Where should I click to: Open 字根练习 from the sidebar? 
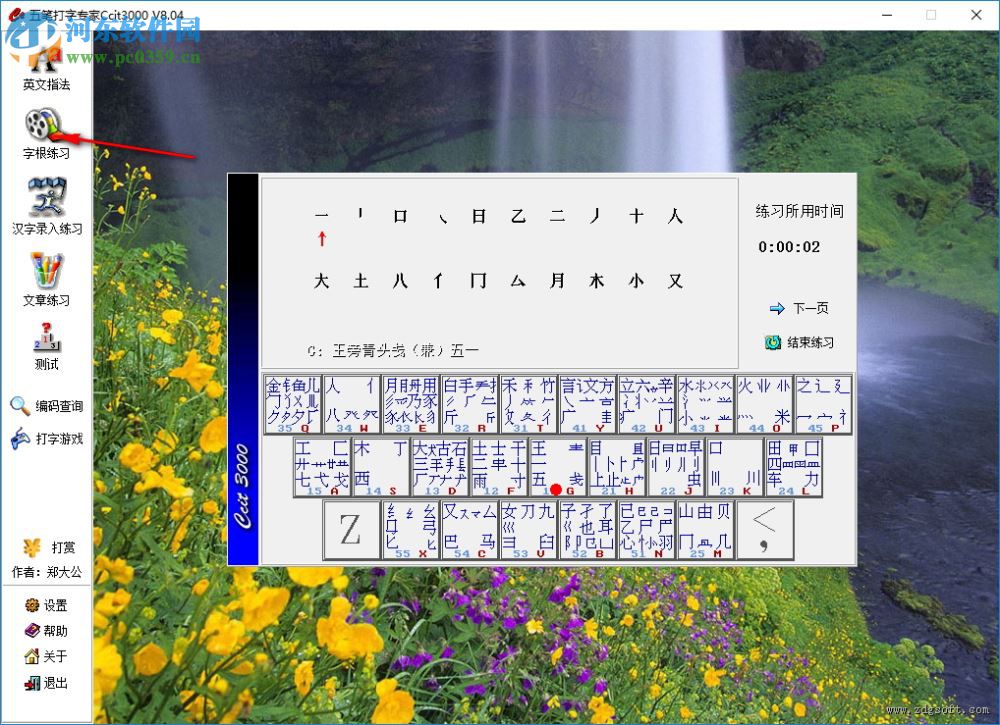[x=45, y=135]
